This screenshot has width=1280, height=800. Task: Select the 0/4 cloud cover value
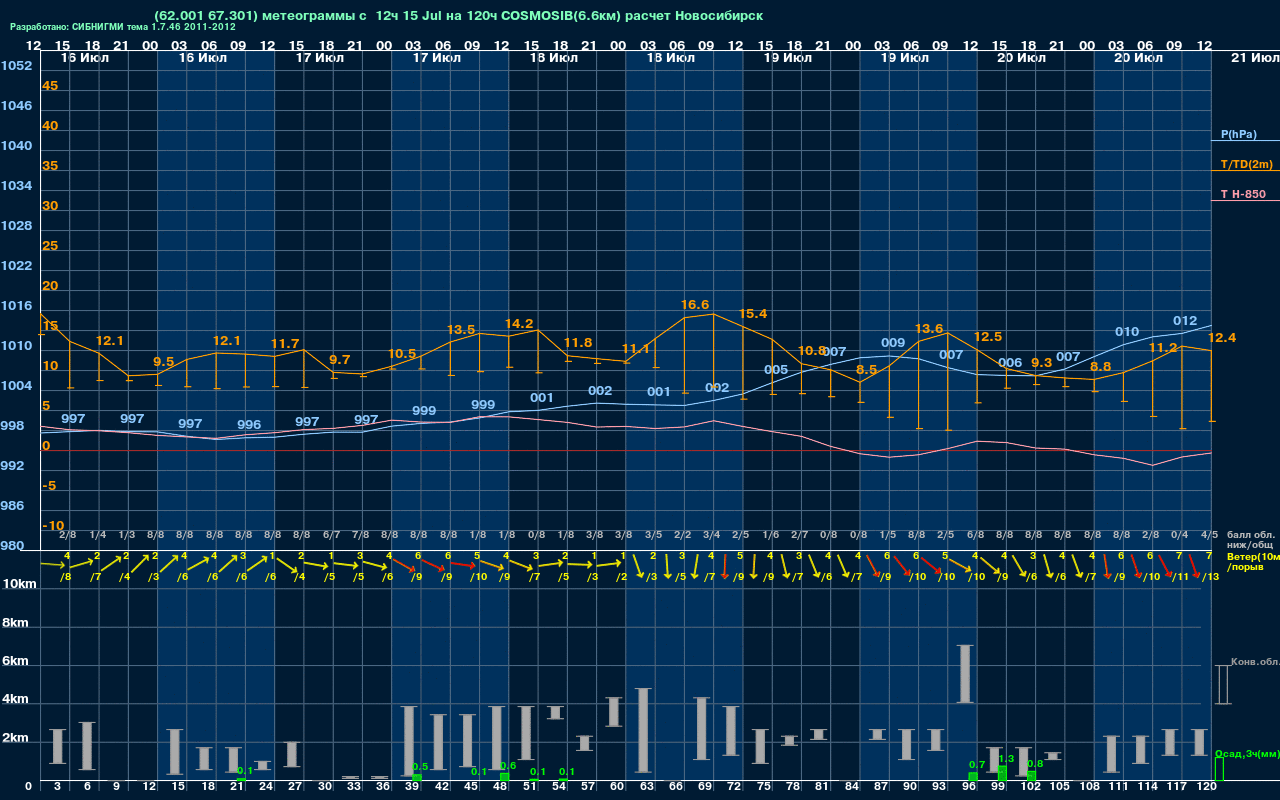tap(1180, 535)
